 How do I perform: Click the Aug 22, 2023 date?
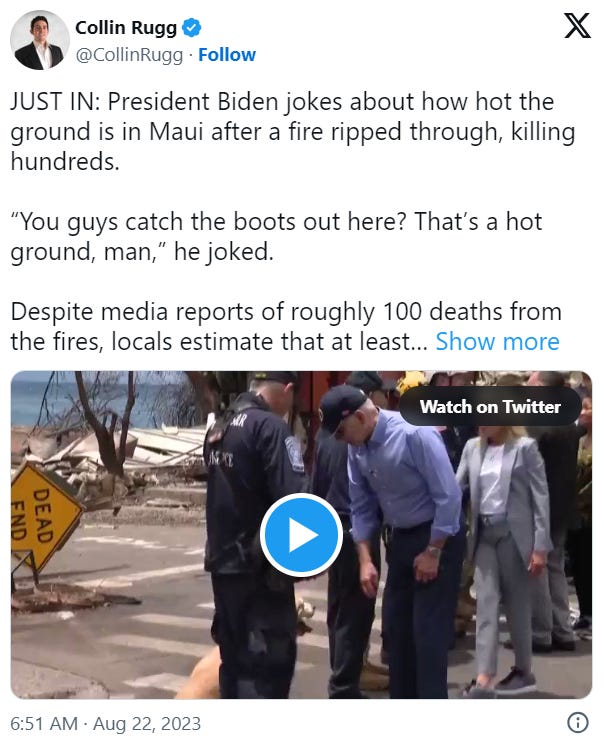[x=147, y=724]
